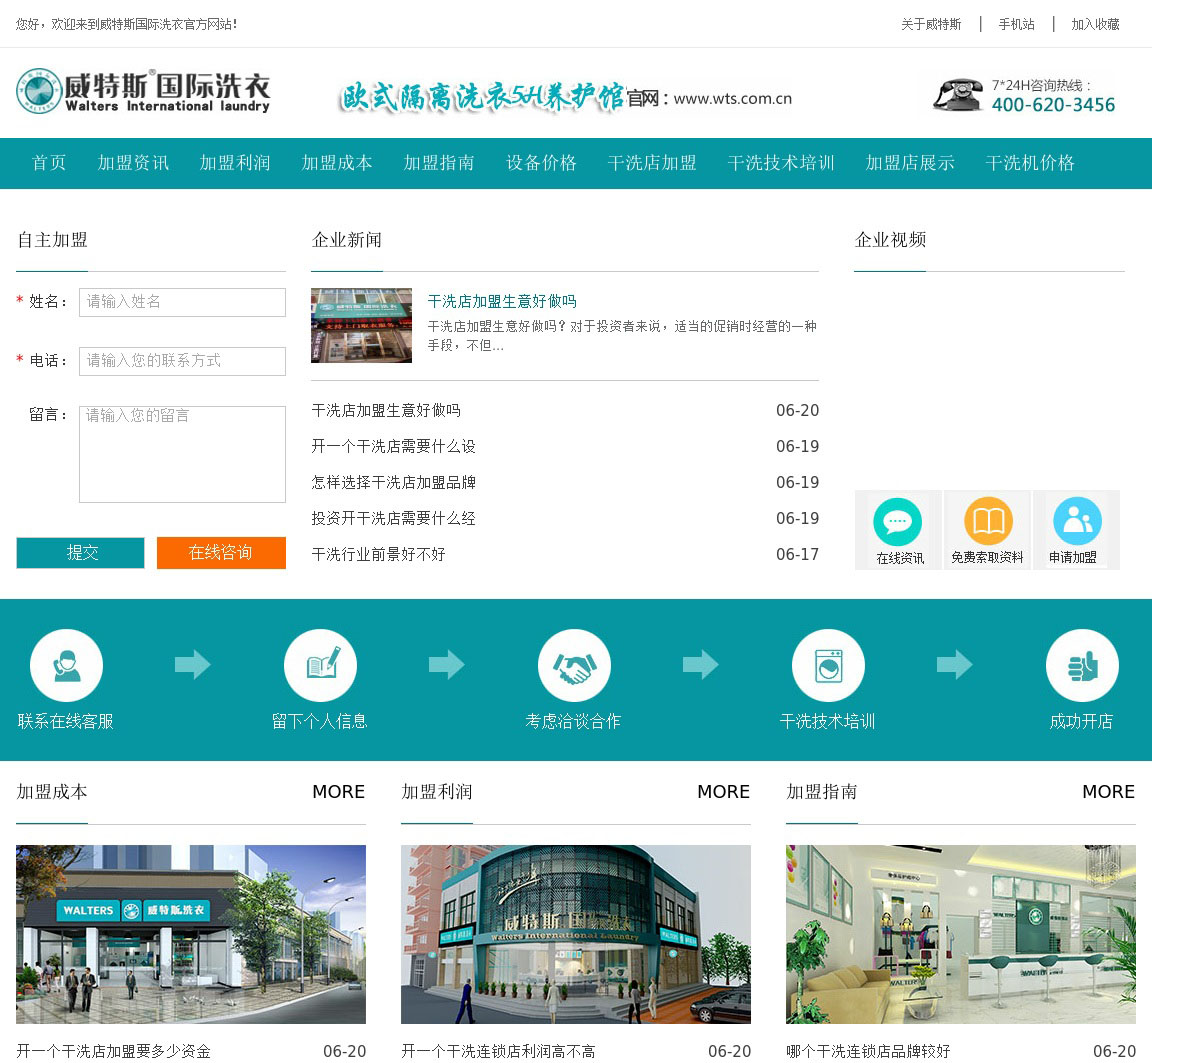
Task: Click the online chat bubble icon
Action: coord(897,522)
